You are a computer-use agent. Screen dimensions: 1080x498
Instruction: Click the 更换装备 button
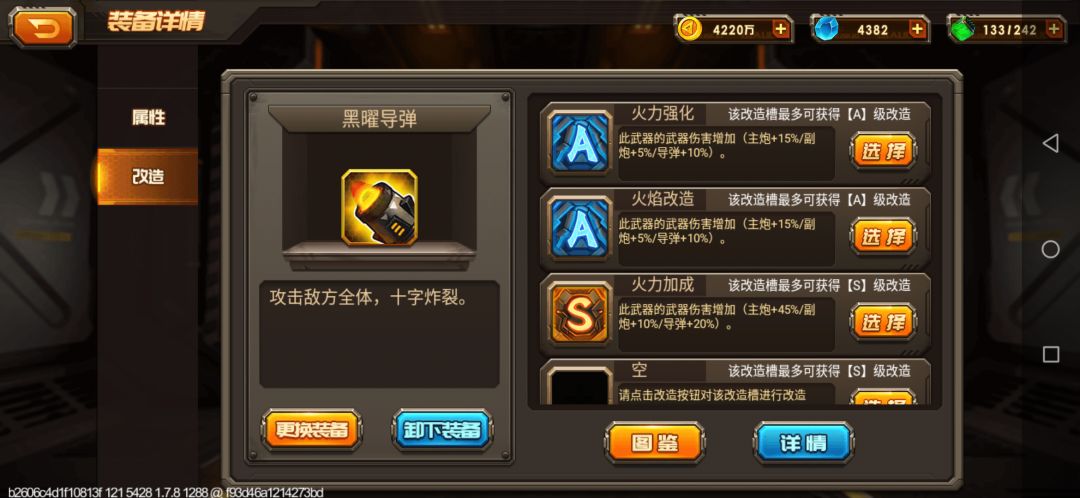(x=312, y=430)
